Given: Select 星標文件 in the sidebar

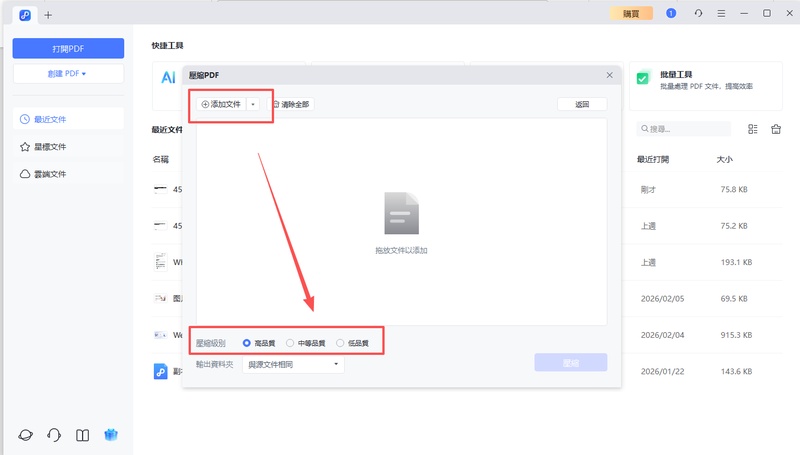Looking at the screenshot, I should [x=68, y=146].
